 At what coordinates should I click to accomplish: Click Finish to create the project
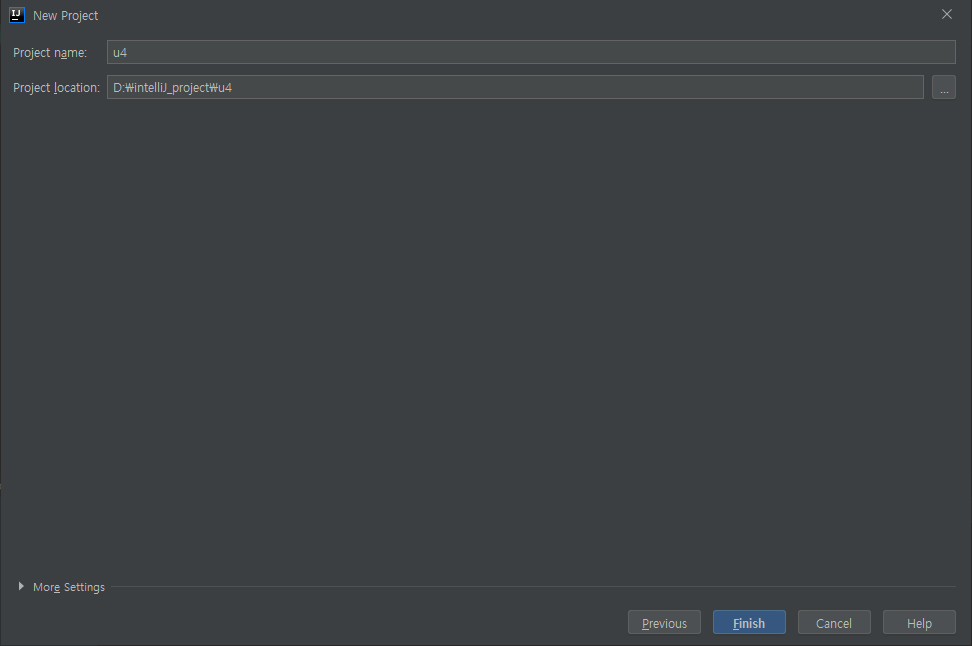pos(749,622)
